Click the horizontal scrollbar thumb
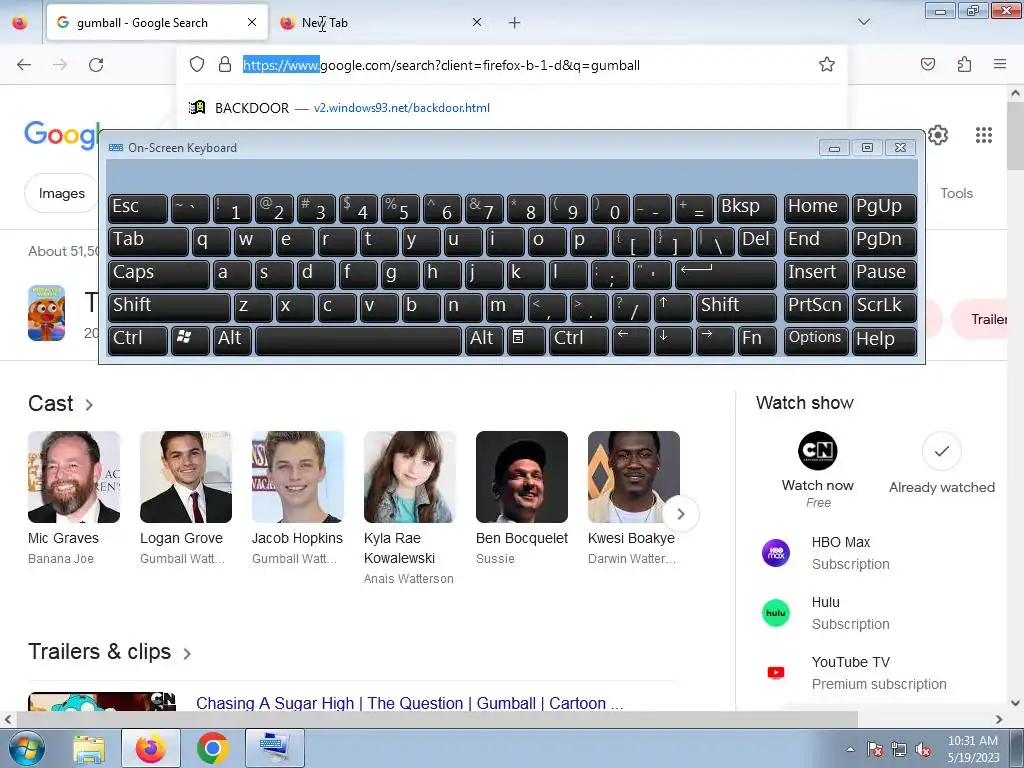1024x768 pixels. pos(437,719)
